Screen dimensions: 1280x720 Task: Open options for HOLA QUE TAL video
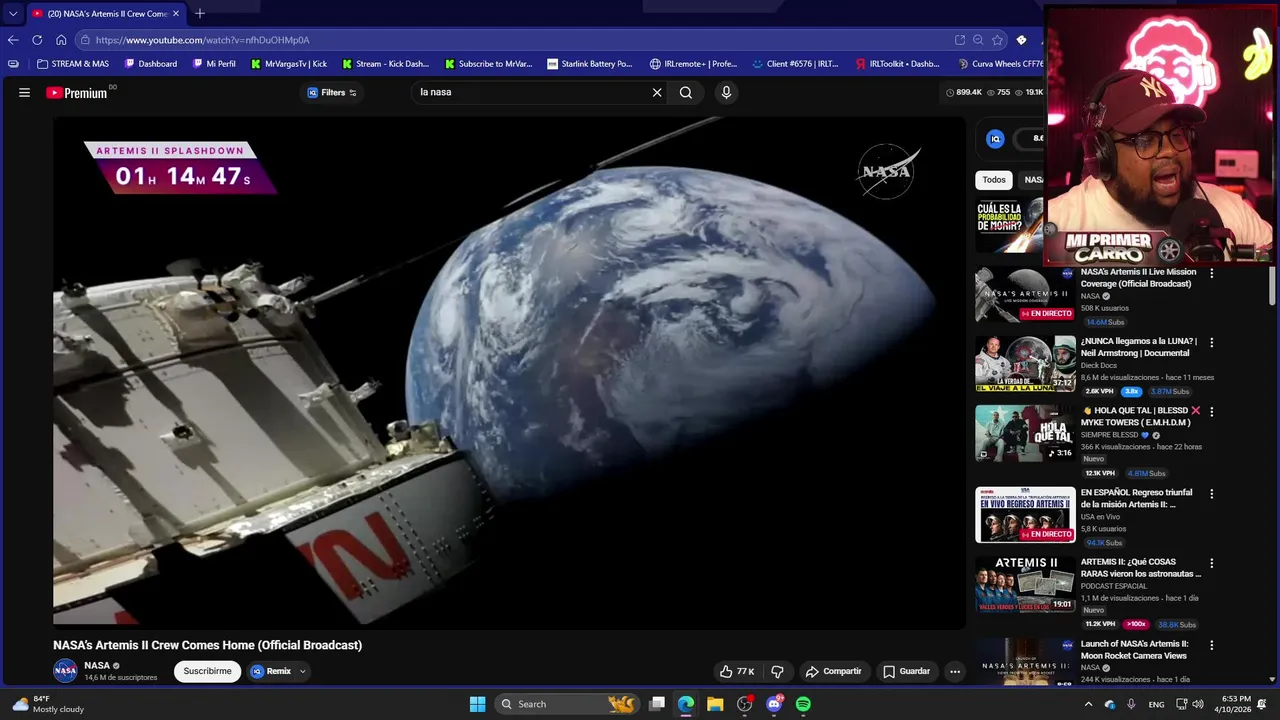coord(1212,411)
